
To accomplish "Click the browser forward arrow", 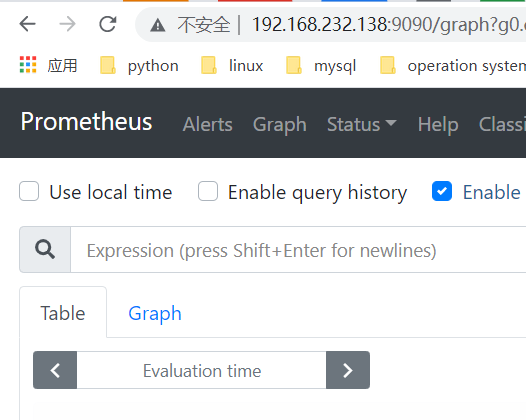I will pyautogui.click(x=67, y=24).
